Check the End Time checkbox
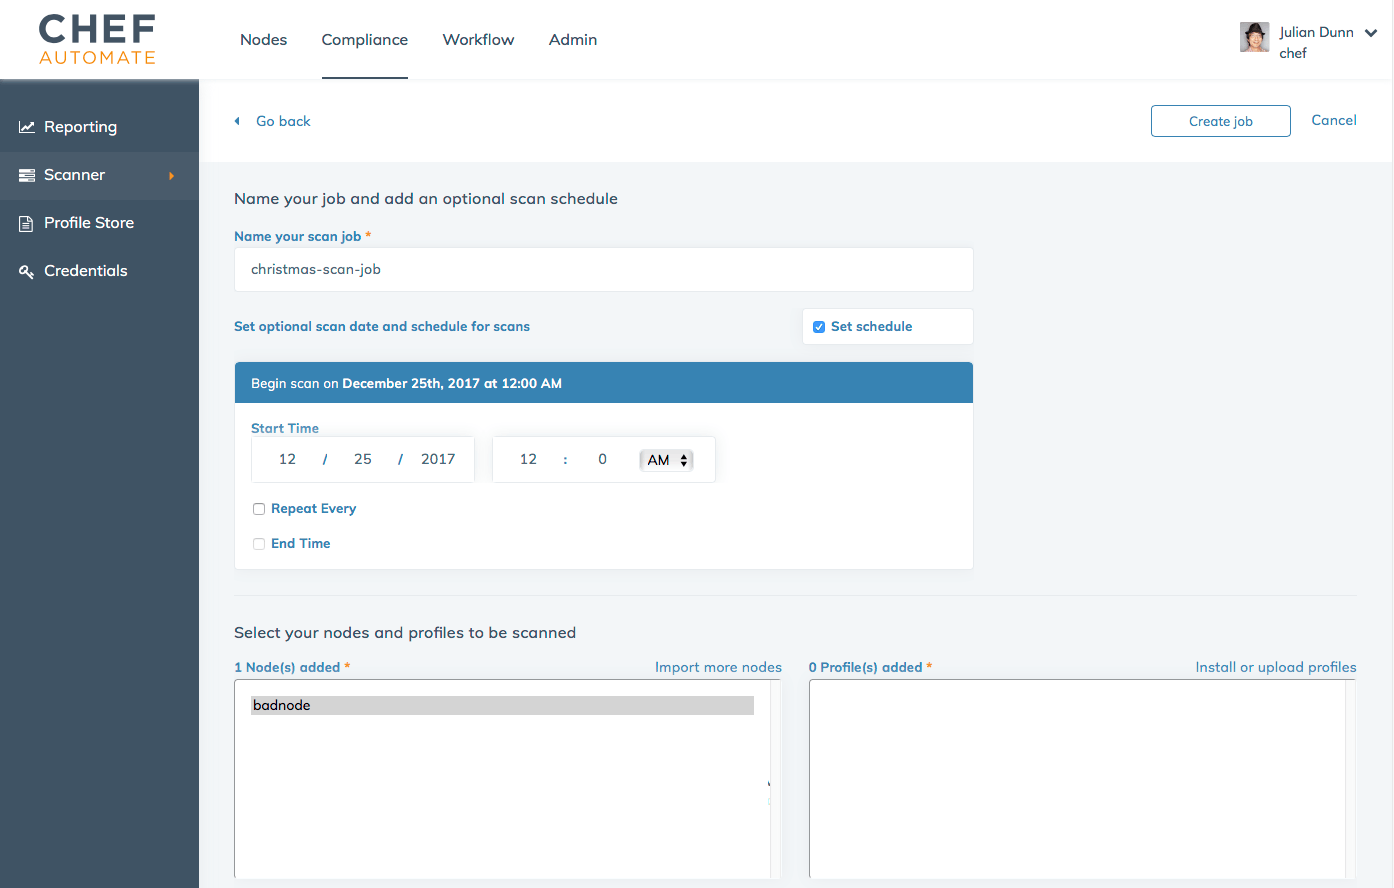 pyautogui.click(x=259, y=543)
